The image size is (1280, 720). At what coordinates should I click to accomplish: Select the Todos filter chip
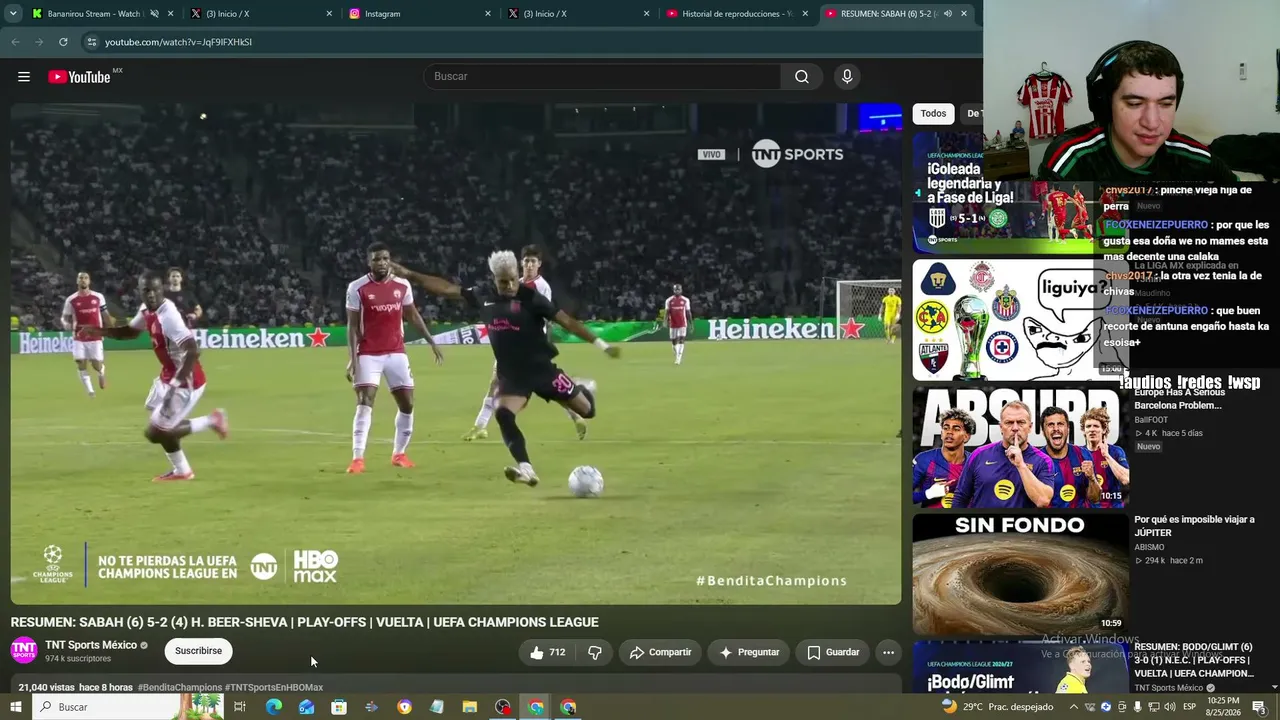933,114
